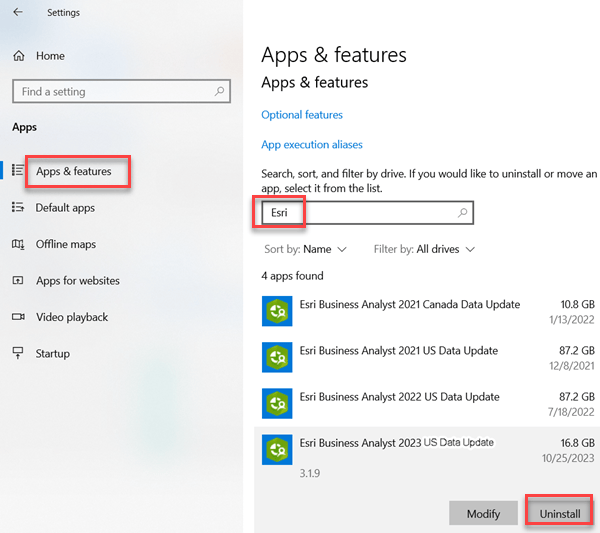Click the 4 apps found text

(292, 276)
